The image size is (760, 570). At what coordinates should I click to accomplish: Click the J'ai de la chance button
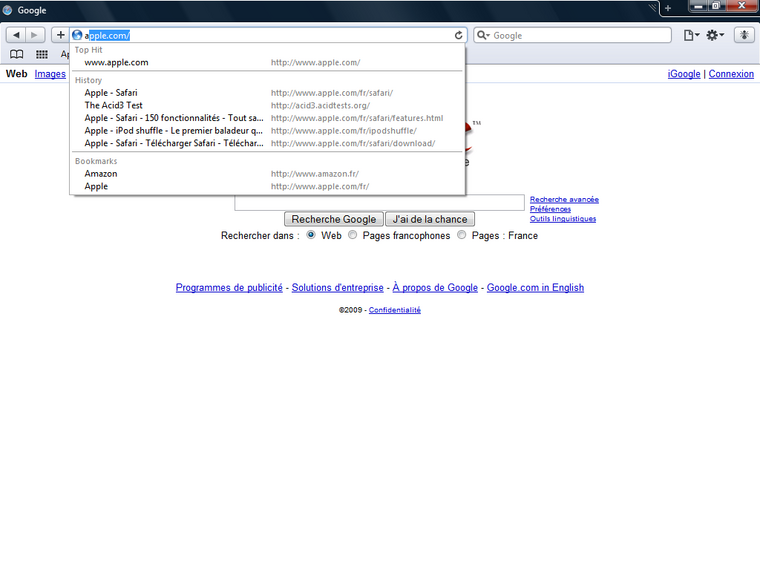tap(430, 219)
